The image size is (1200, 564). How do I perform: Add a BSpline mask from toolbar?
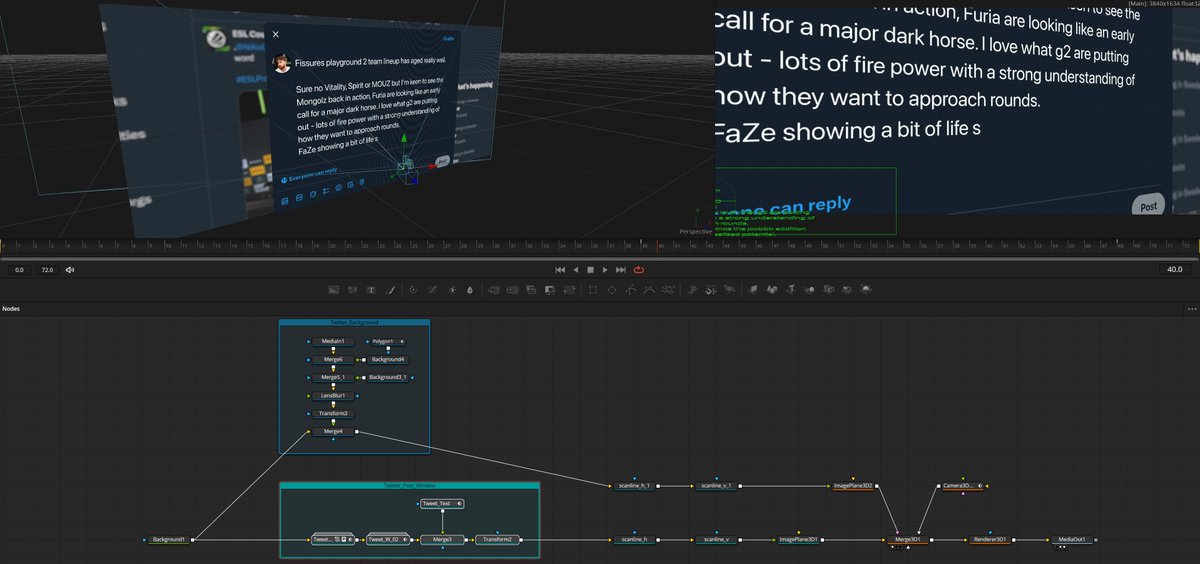click(650, 289)
